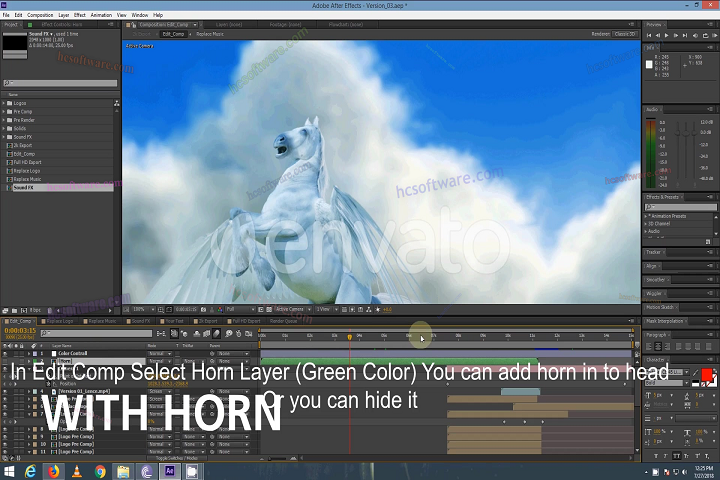Viewport: 720px width, 480px height.
Task: Switch to the Render Queue tab
Action: [283, 321]
